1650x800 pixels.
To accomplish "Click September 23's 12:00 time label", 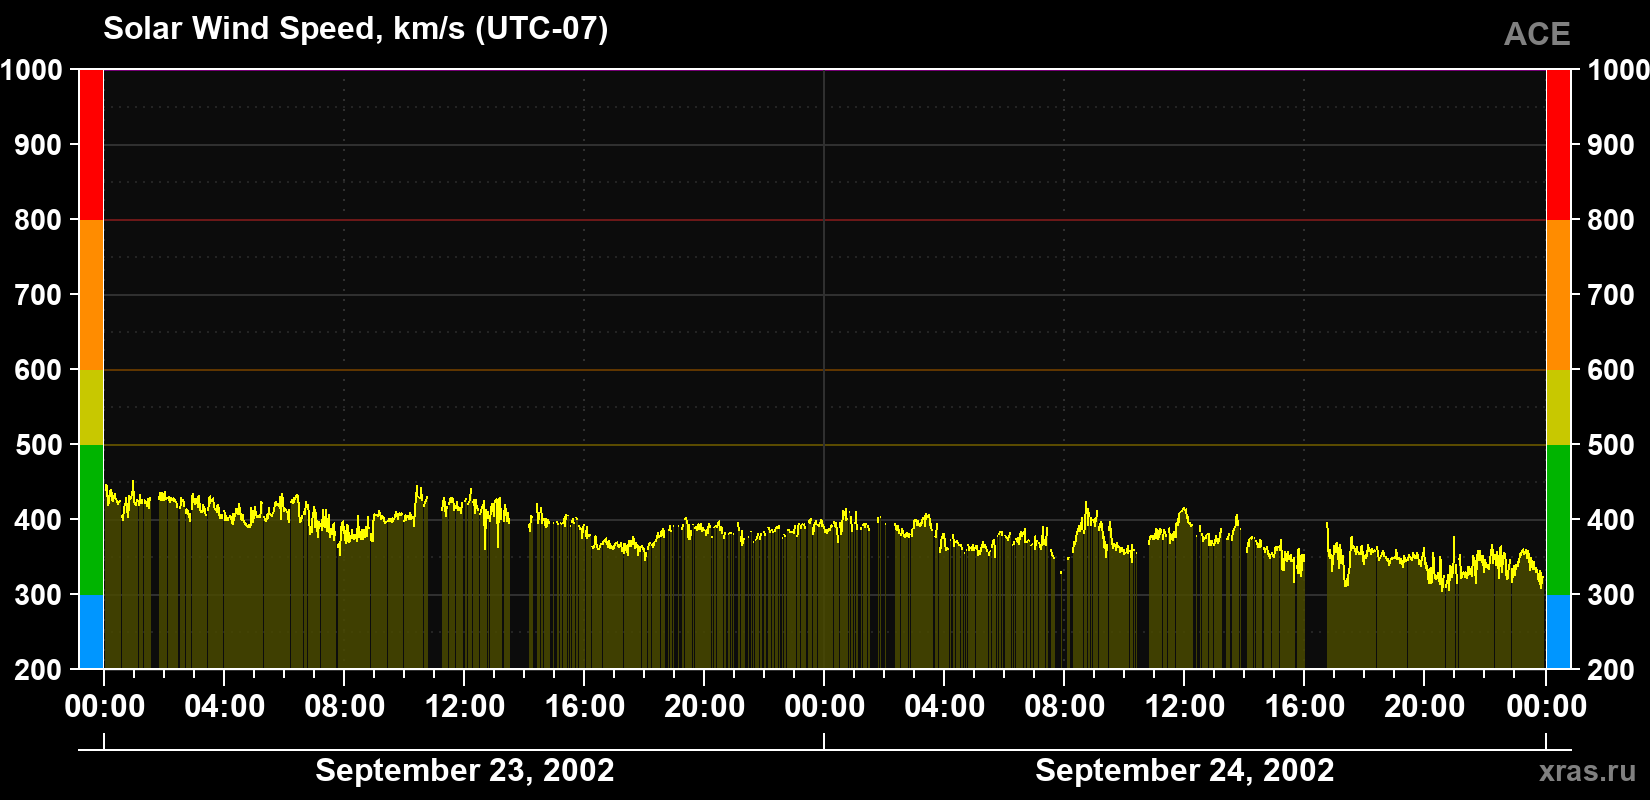I will 465,707.
